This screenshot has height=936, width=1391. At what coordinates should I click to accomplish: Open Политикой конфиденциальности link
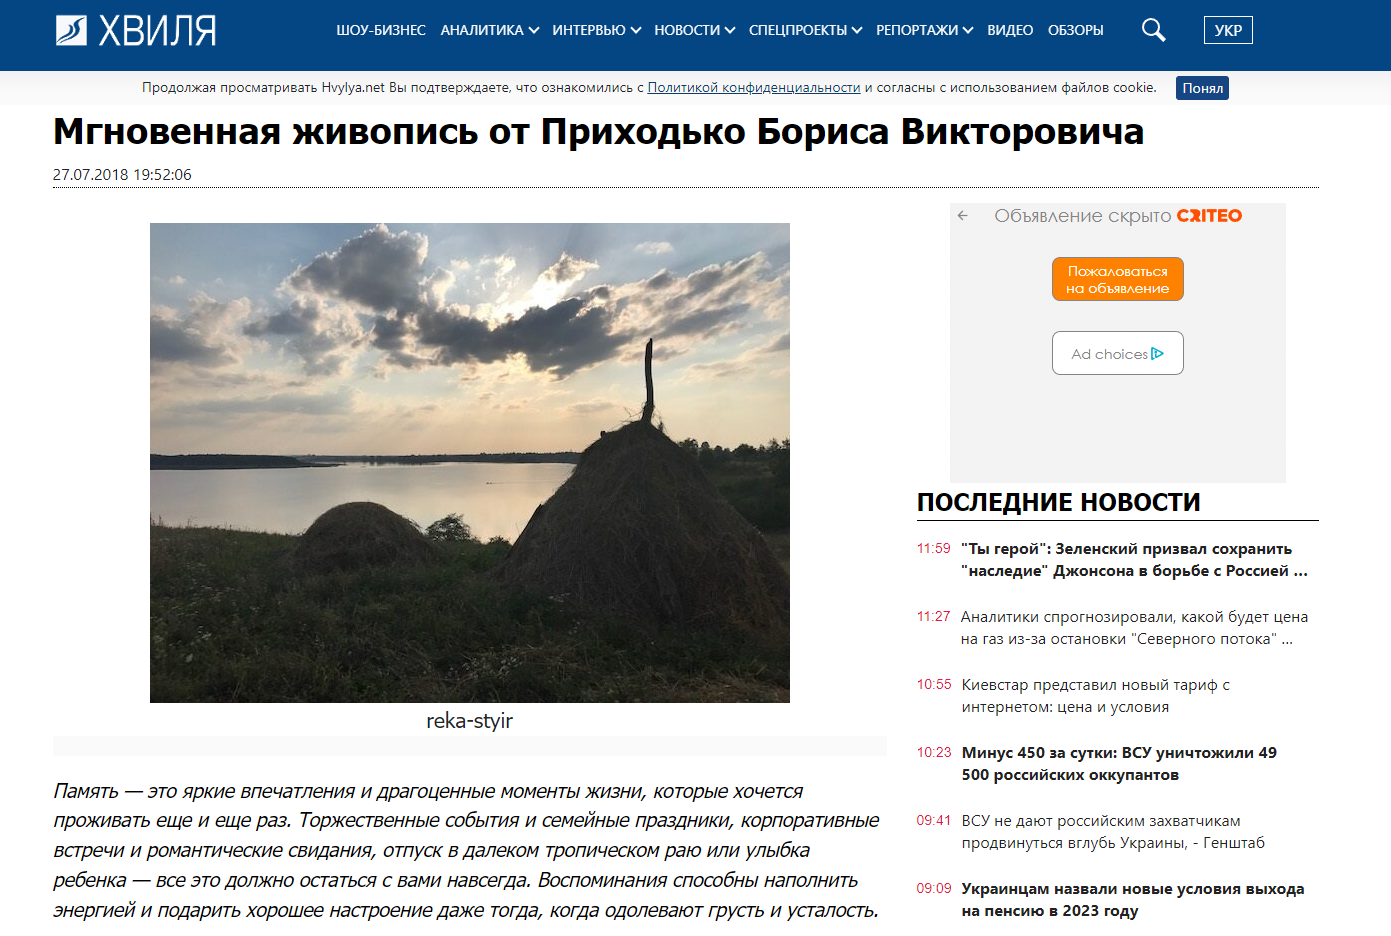click(754, 88)
